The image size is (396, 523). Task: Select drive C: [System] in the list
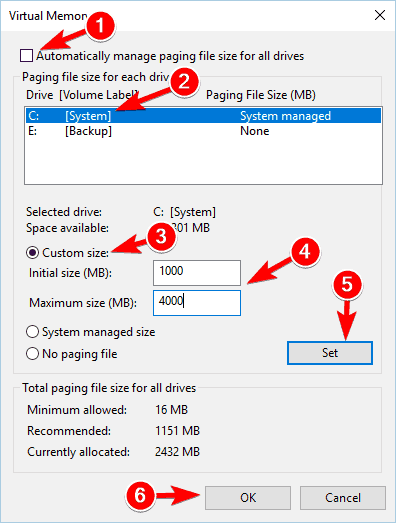click(203, 116)
